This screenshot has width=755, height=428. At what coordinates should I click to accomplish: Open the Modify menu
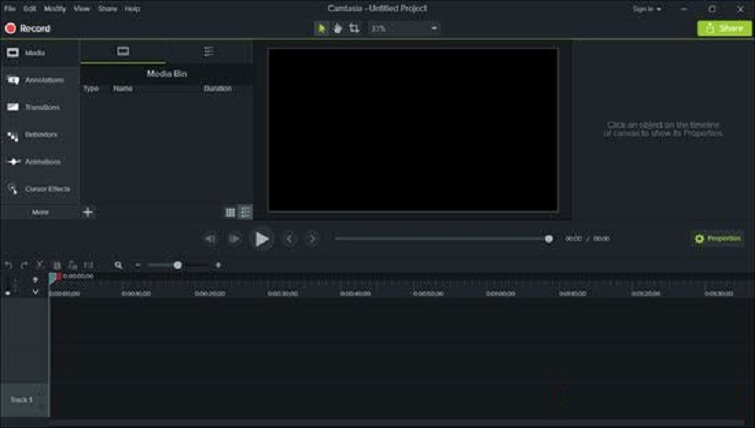[55, 9]
